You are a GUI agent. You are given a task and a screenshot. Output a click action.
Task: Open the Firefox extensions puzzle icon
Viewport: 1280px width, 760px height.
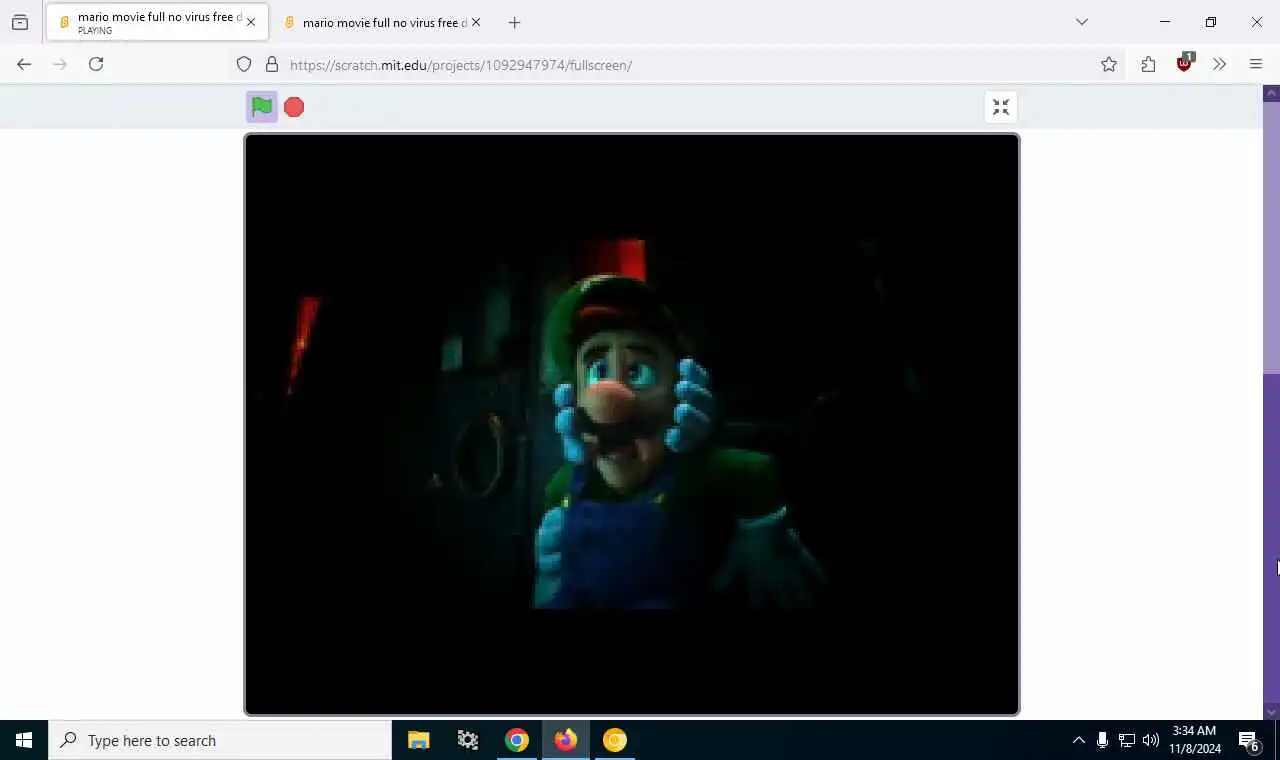(x=1148, y=65)
